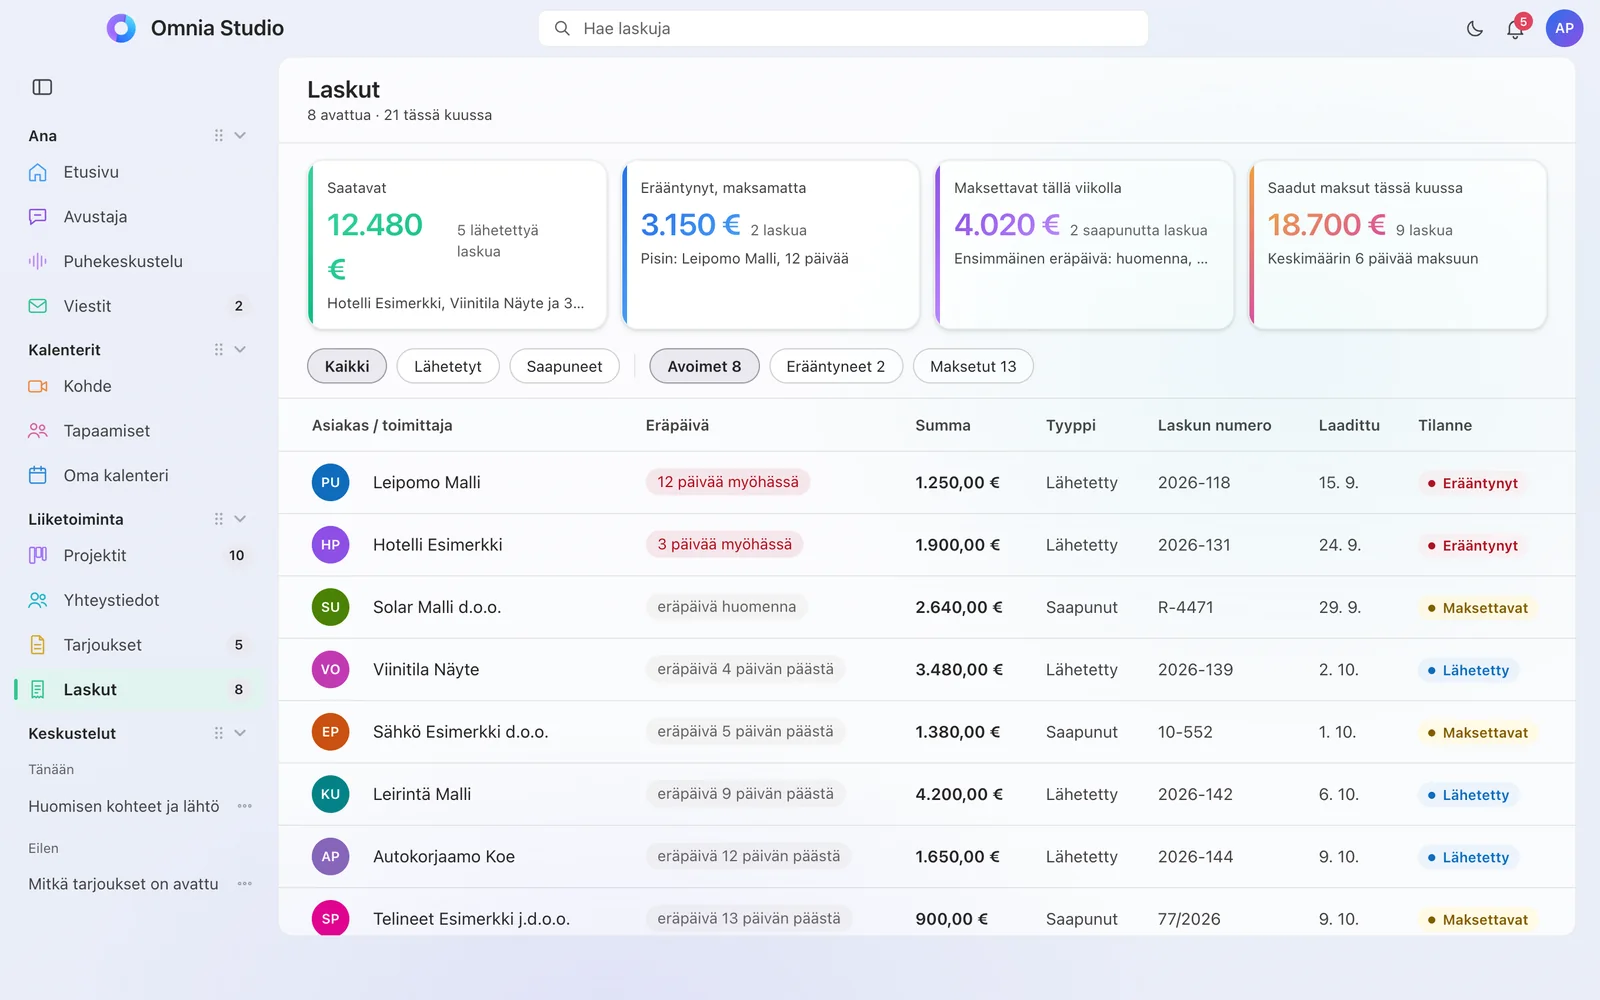The height and width of the screenshot is (1000, 1600).
Task: Sort by Eräpäivä column header
Action: [677, 425]
